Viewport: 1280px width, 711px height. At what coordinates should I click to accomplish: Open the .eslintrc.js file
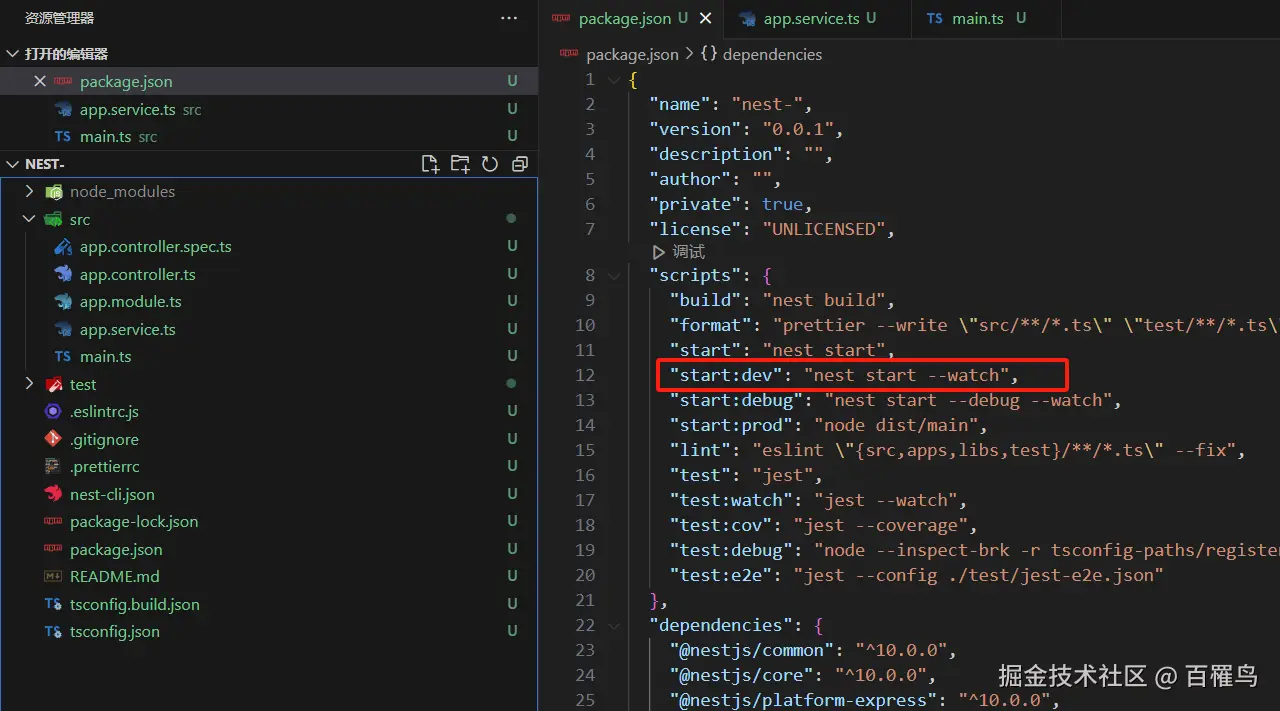point(104,411)
